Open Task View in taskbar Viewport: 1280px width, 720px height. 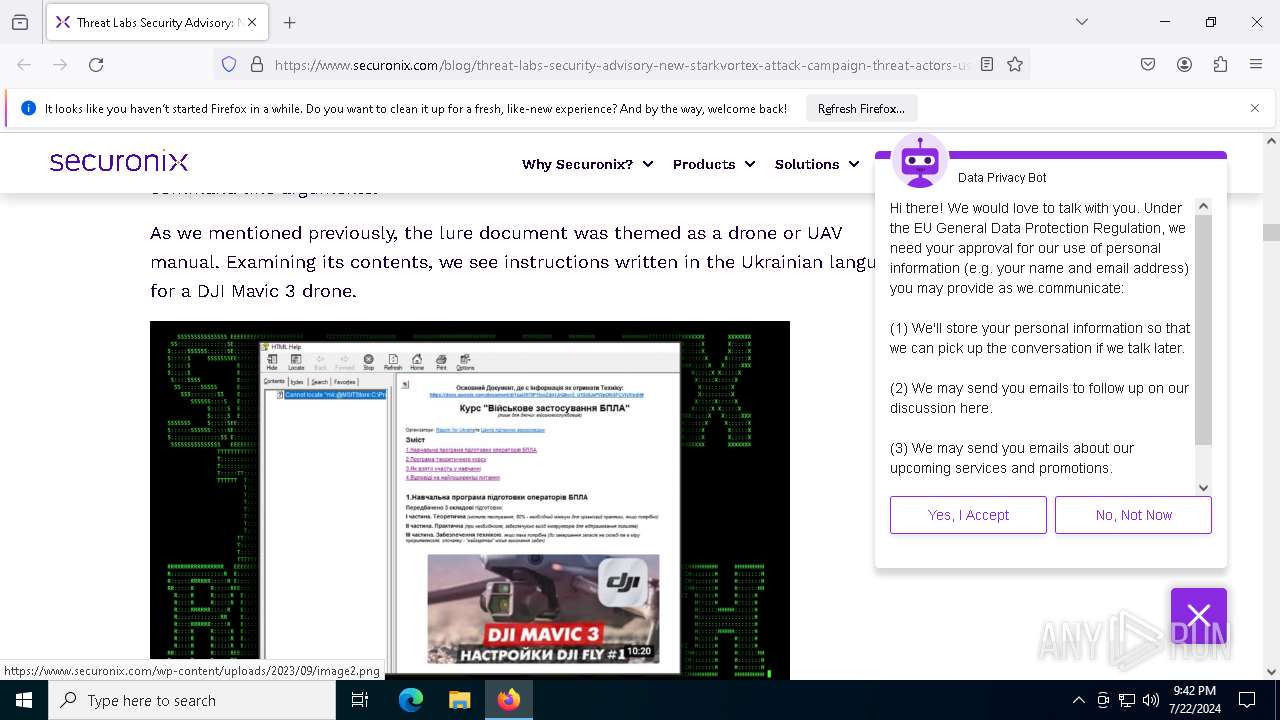coord(360,700)
